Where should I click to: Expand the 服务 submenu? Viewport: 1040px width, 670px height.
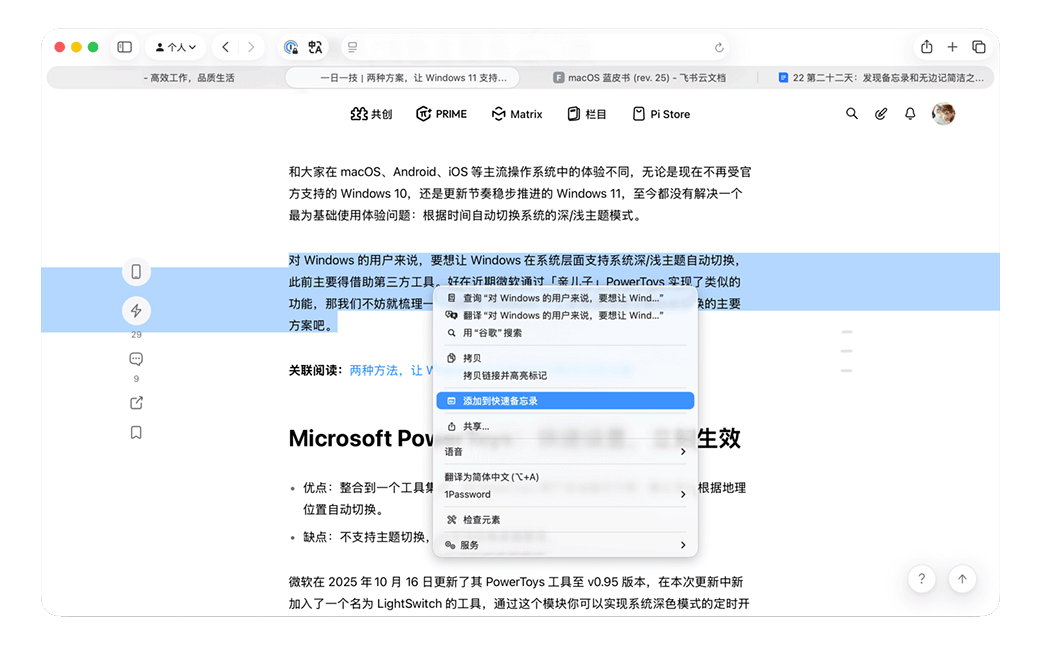[x=565, y=545]
